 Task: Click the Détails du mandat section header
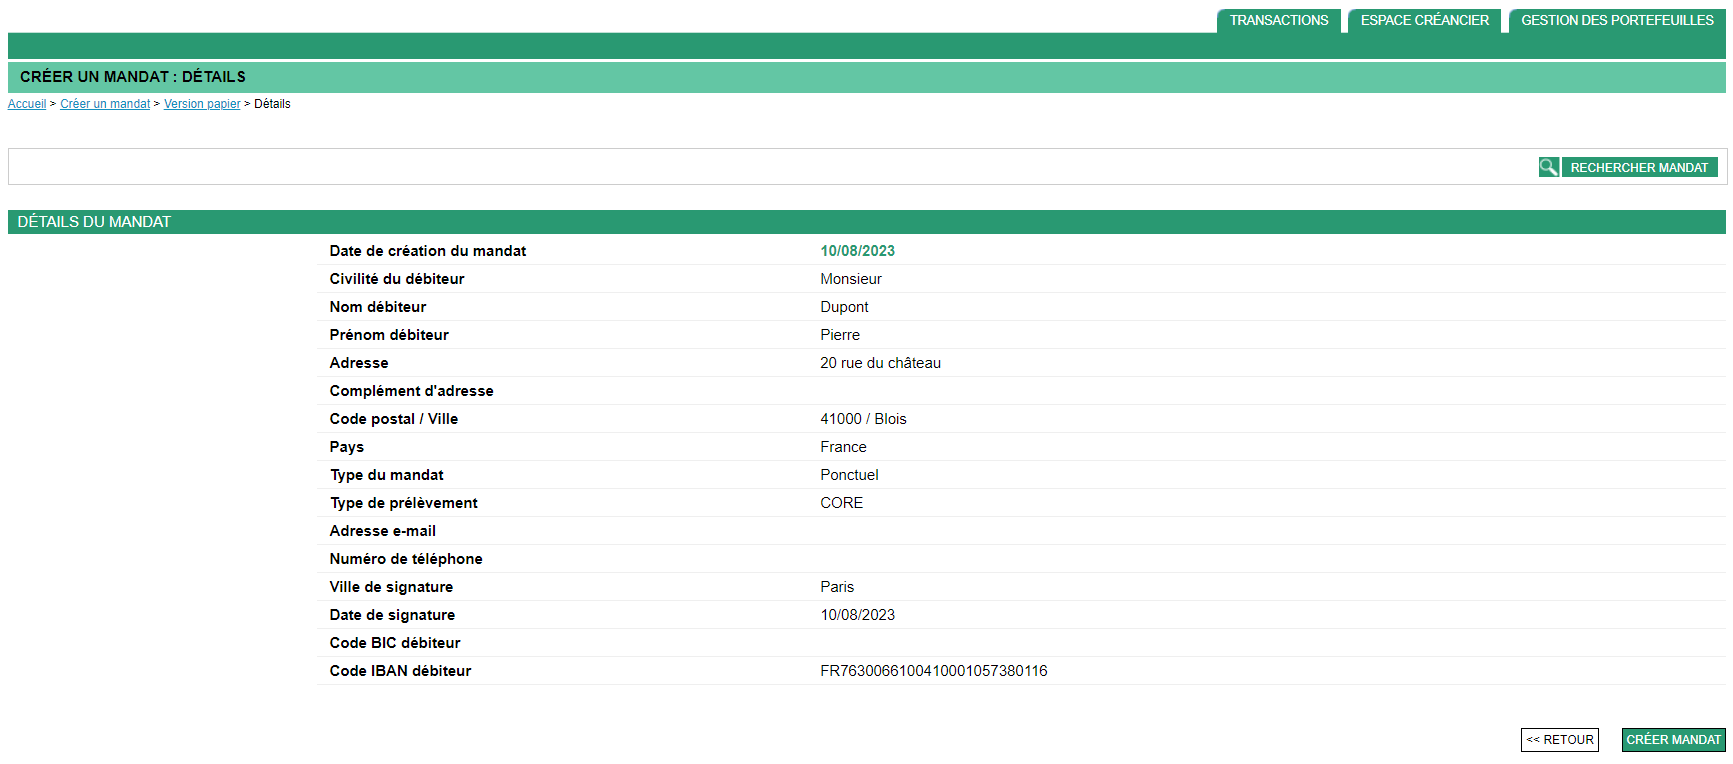(94, 222)
